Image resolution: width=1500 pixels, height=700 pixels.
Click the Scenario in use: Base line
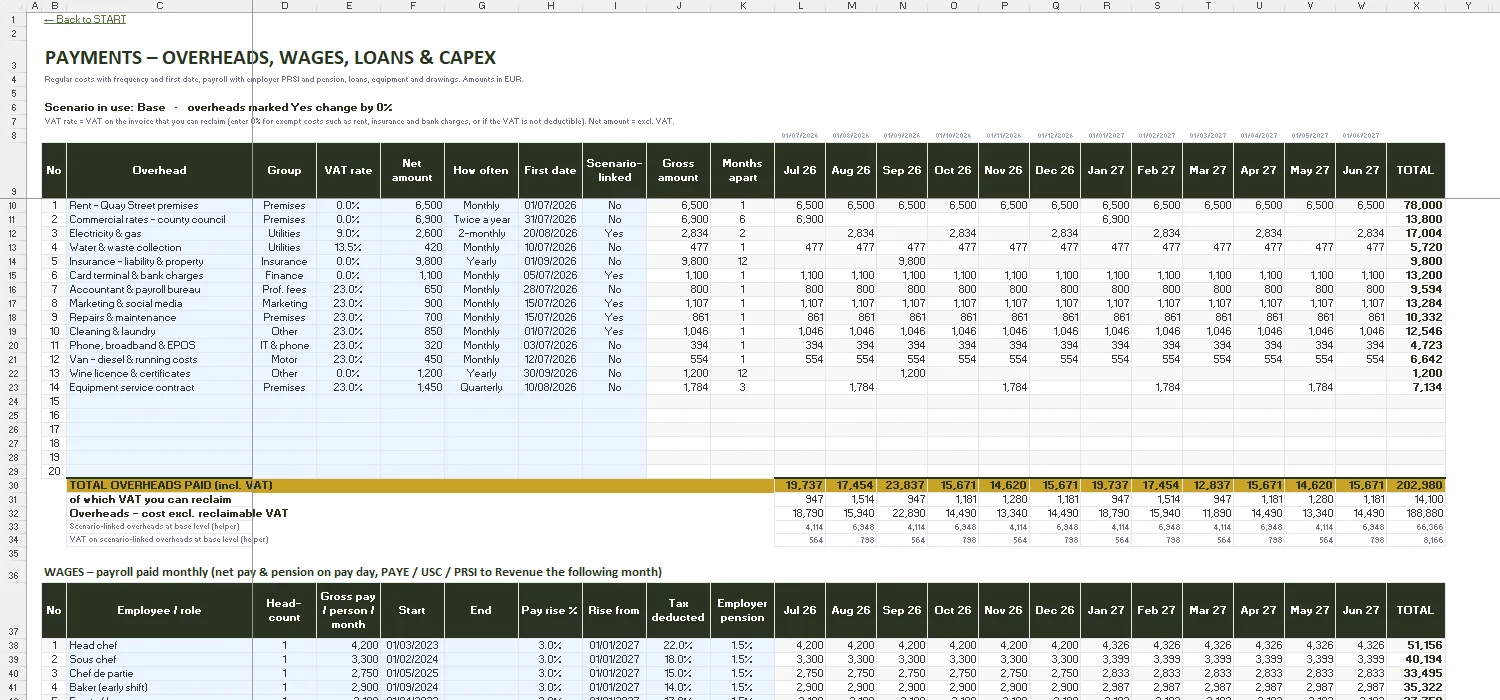pos(218,107)
